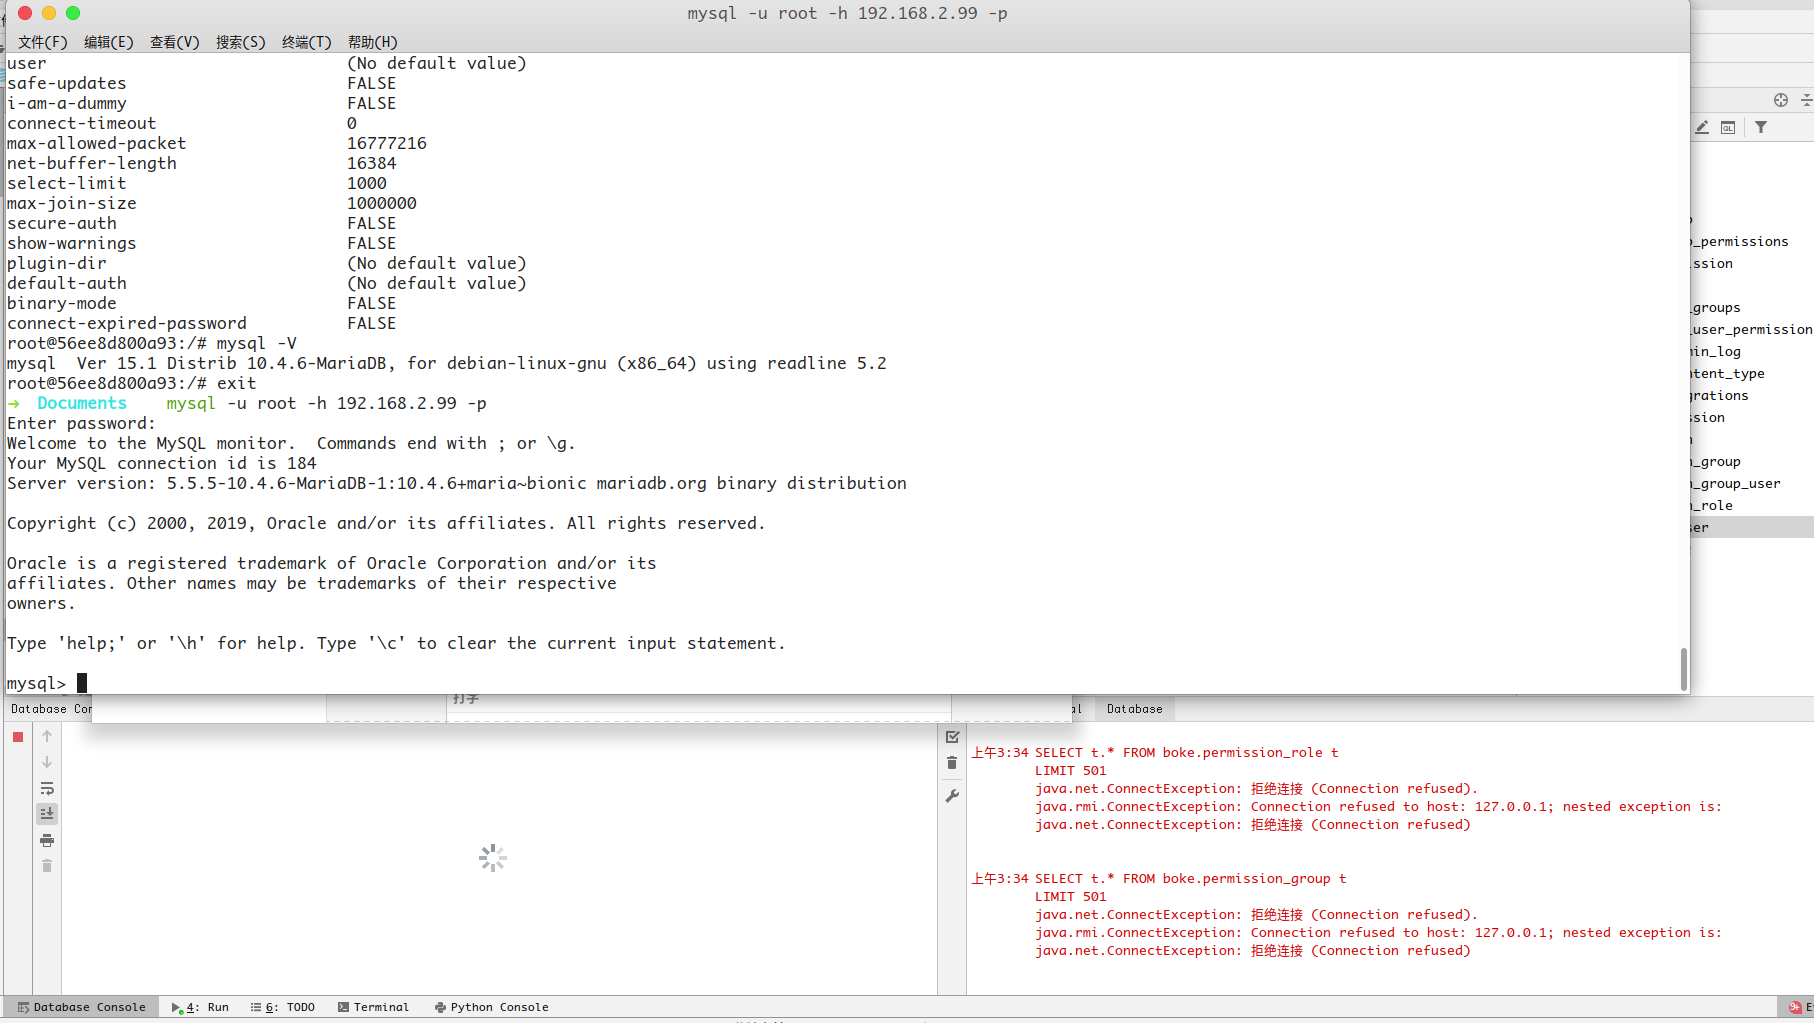Open the 帮助(H) menu in terminal
The image size is (1814, 1023).
click(373, 42)
